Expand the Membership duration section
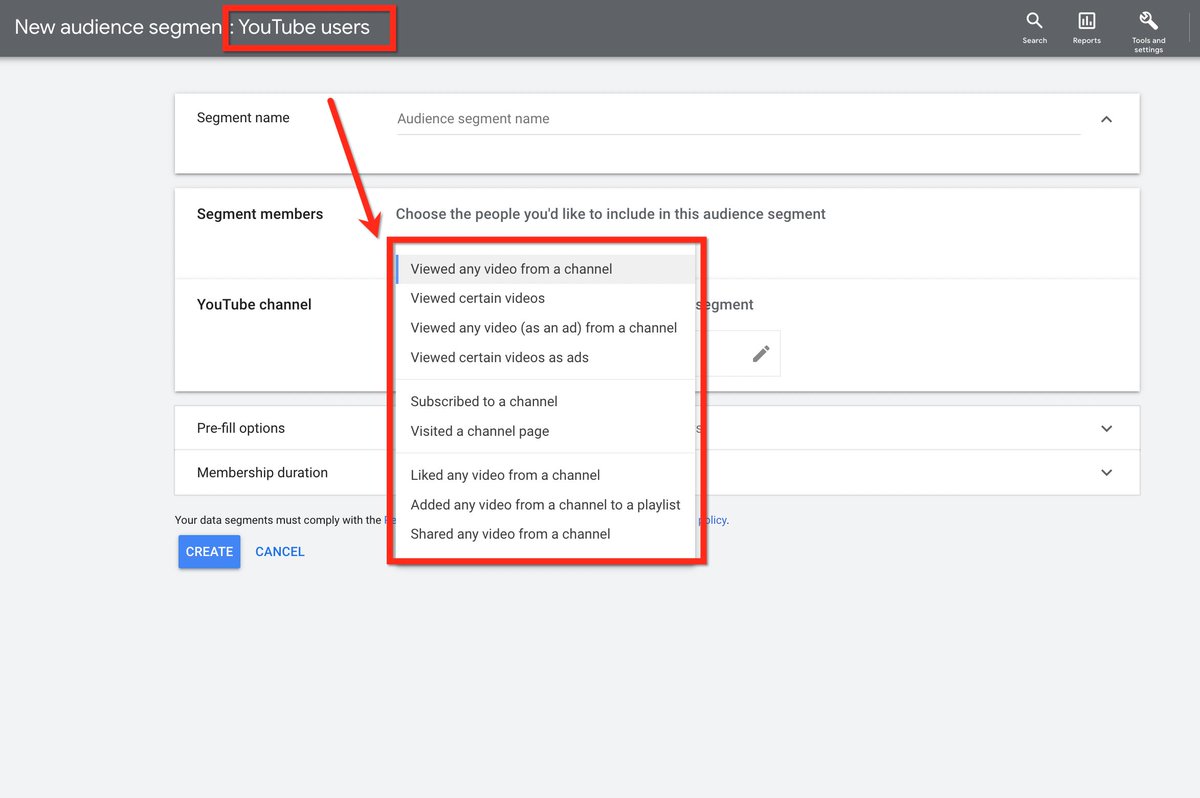1200x798 pixels. 1106,472
